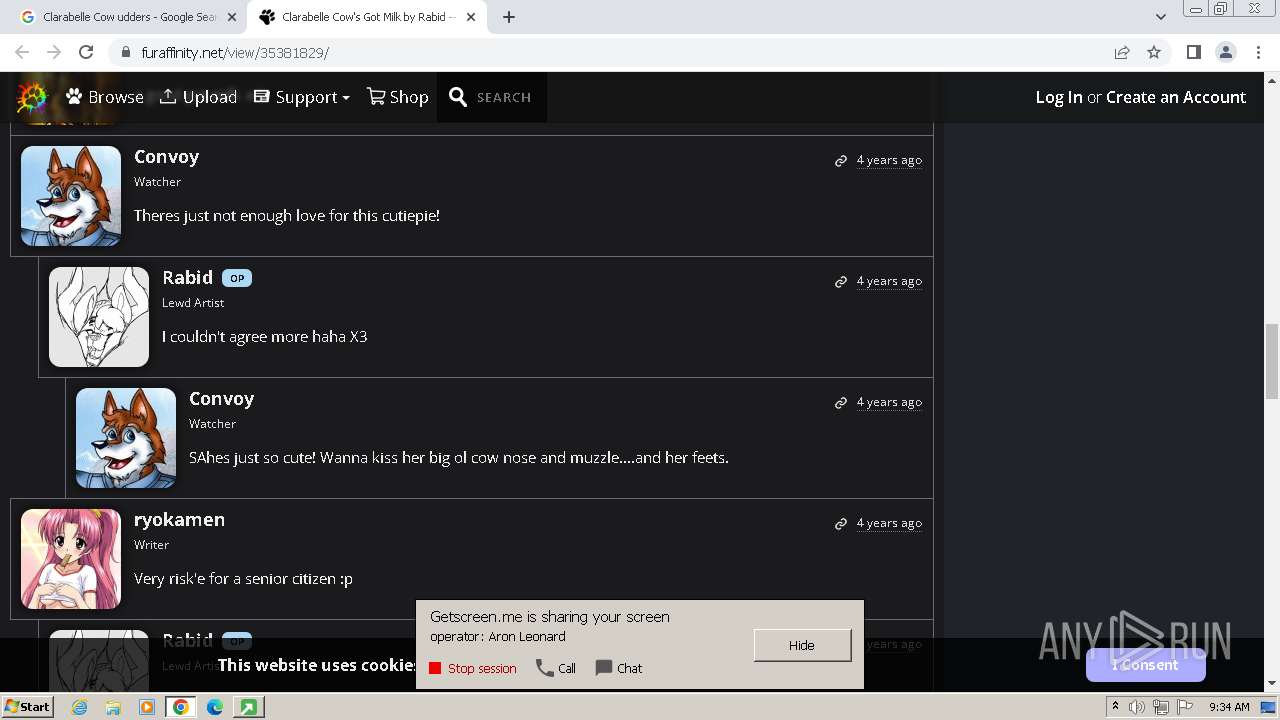Click timestamp on Convoy's cutiepie comment

point(889,160)
